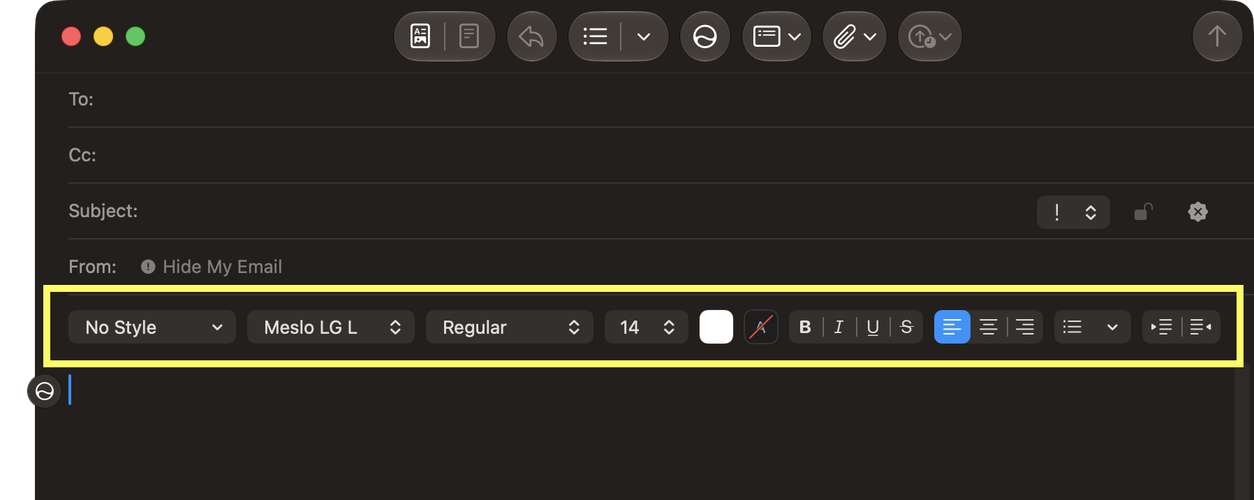Open the Regular typeface dropdown
1254x500 pixels.
pyautogui.click(x=510, y=327)
